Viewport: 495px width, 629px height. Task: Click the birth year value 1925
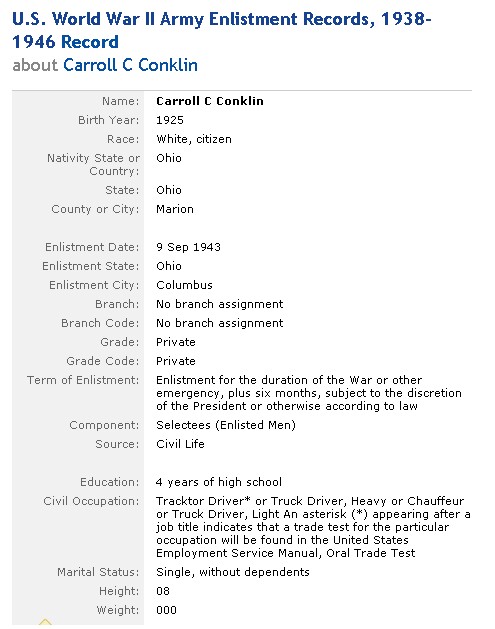[x=170, y=120]
